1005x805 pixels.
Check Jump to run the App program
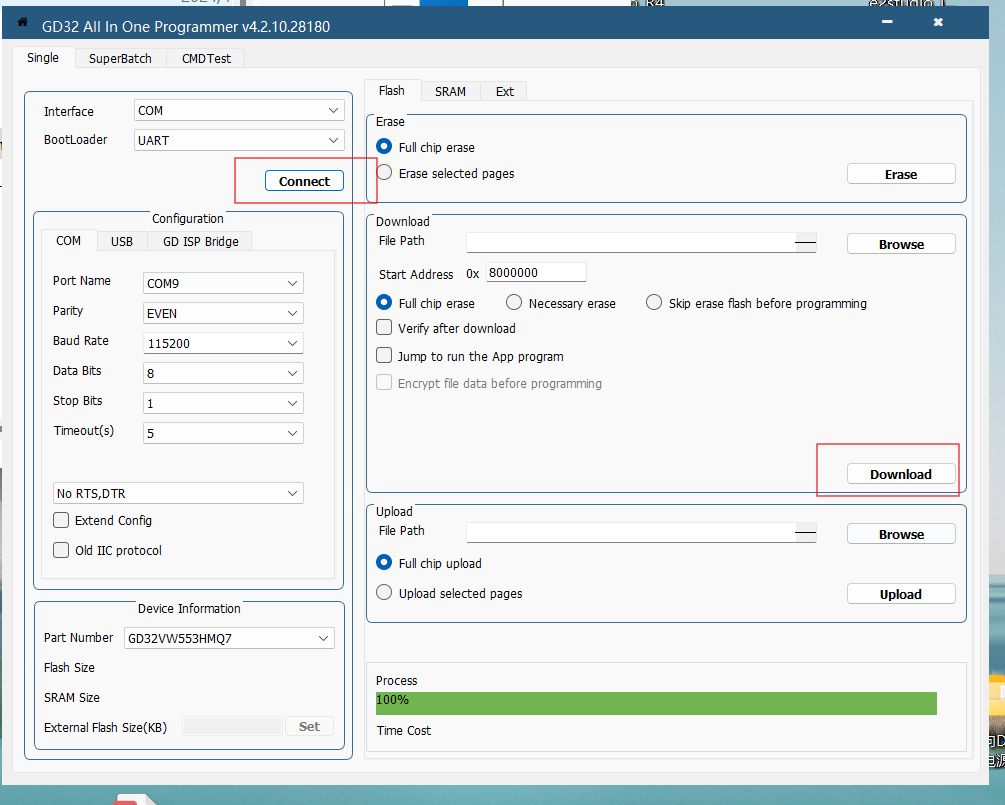coord(384,356)
